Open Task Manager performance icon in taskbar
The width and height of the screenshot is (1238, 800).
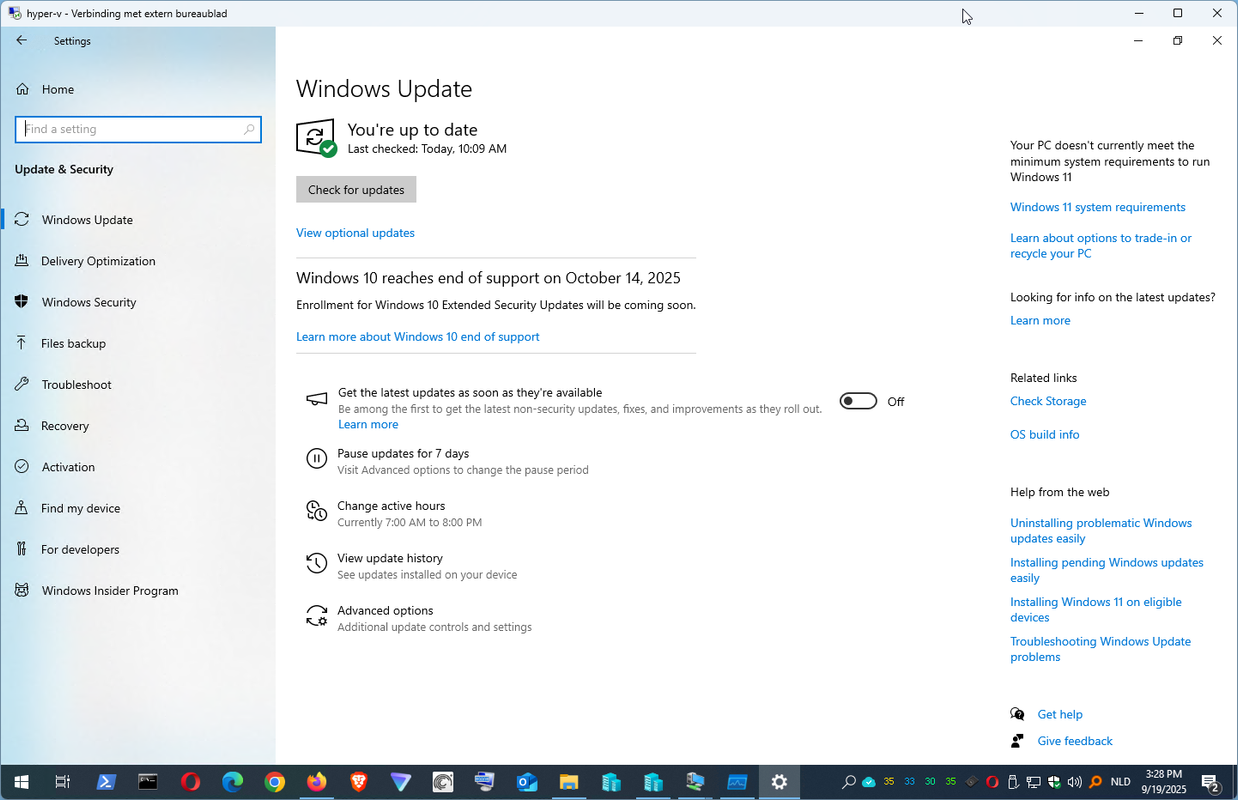tap(737, 782)
